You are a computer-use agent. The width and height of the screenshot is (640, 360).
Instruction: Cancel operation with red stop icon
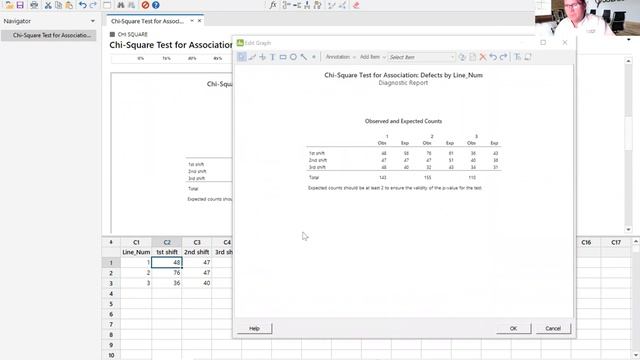(x=145, y=5)
